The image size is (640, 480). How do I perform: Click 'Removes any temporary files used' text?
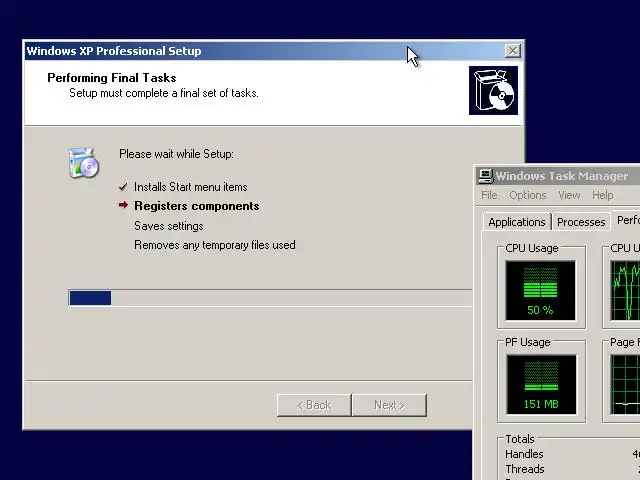tap(215, 245)
